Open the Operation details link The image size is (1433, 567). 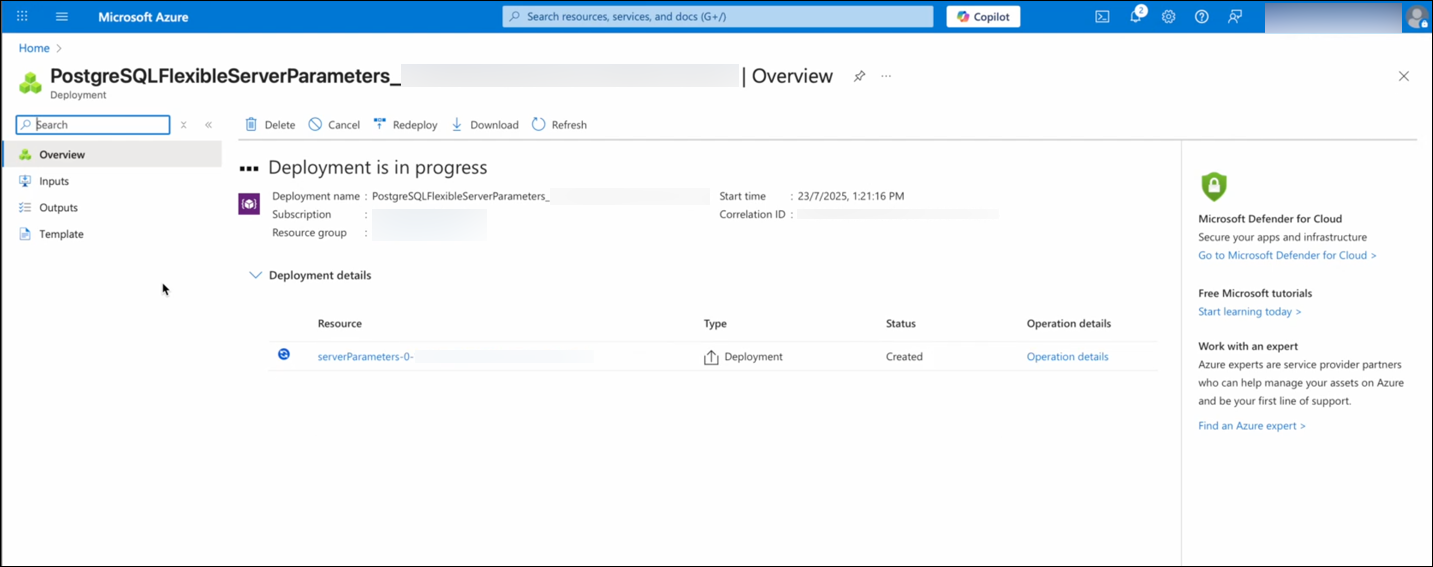pyautogui.click(x=1067, y=357)
